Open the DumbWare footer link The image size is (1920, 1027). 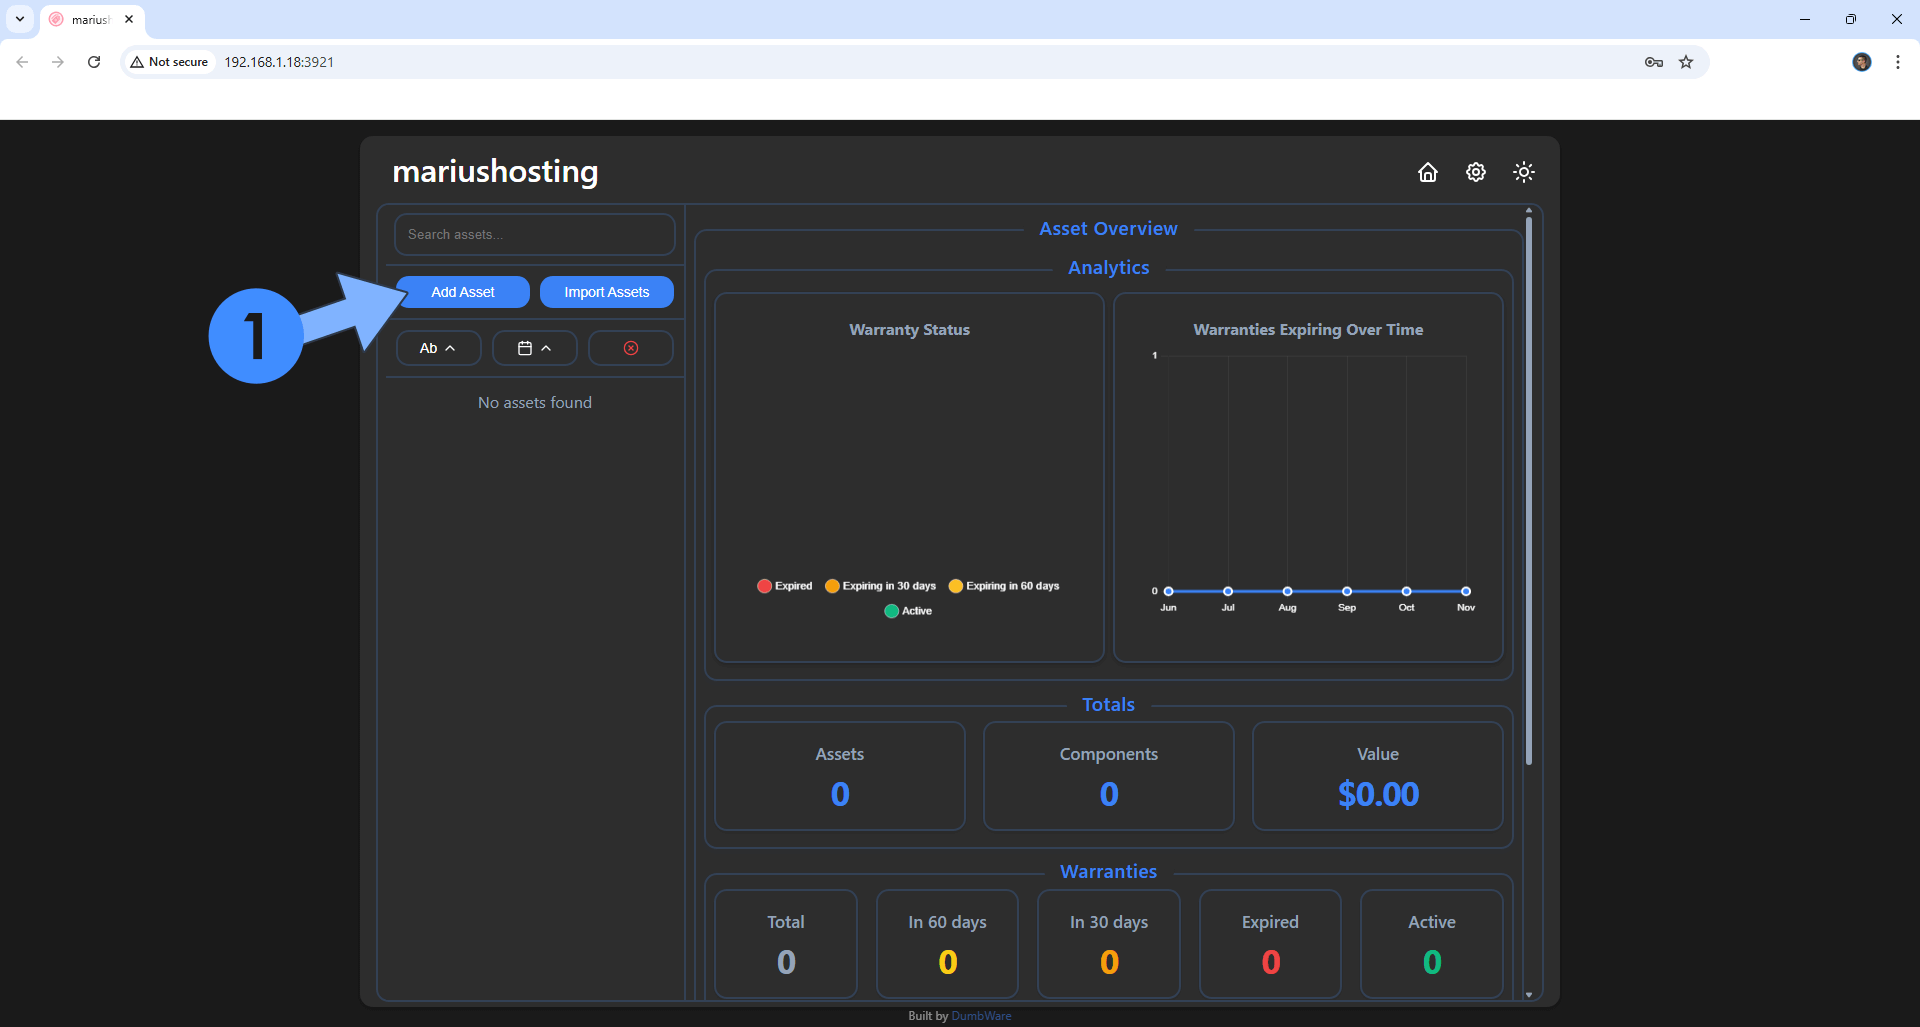[x=981, y=1016]
